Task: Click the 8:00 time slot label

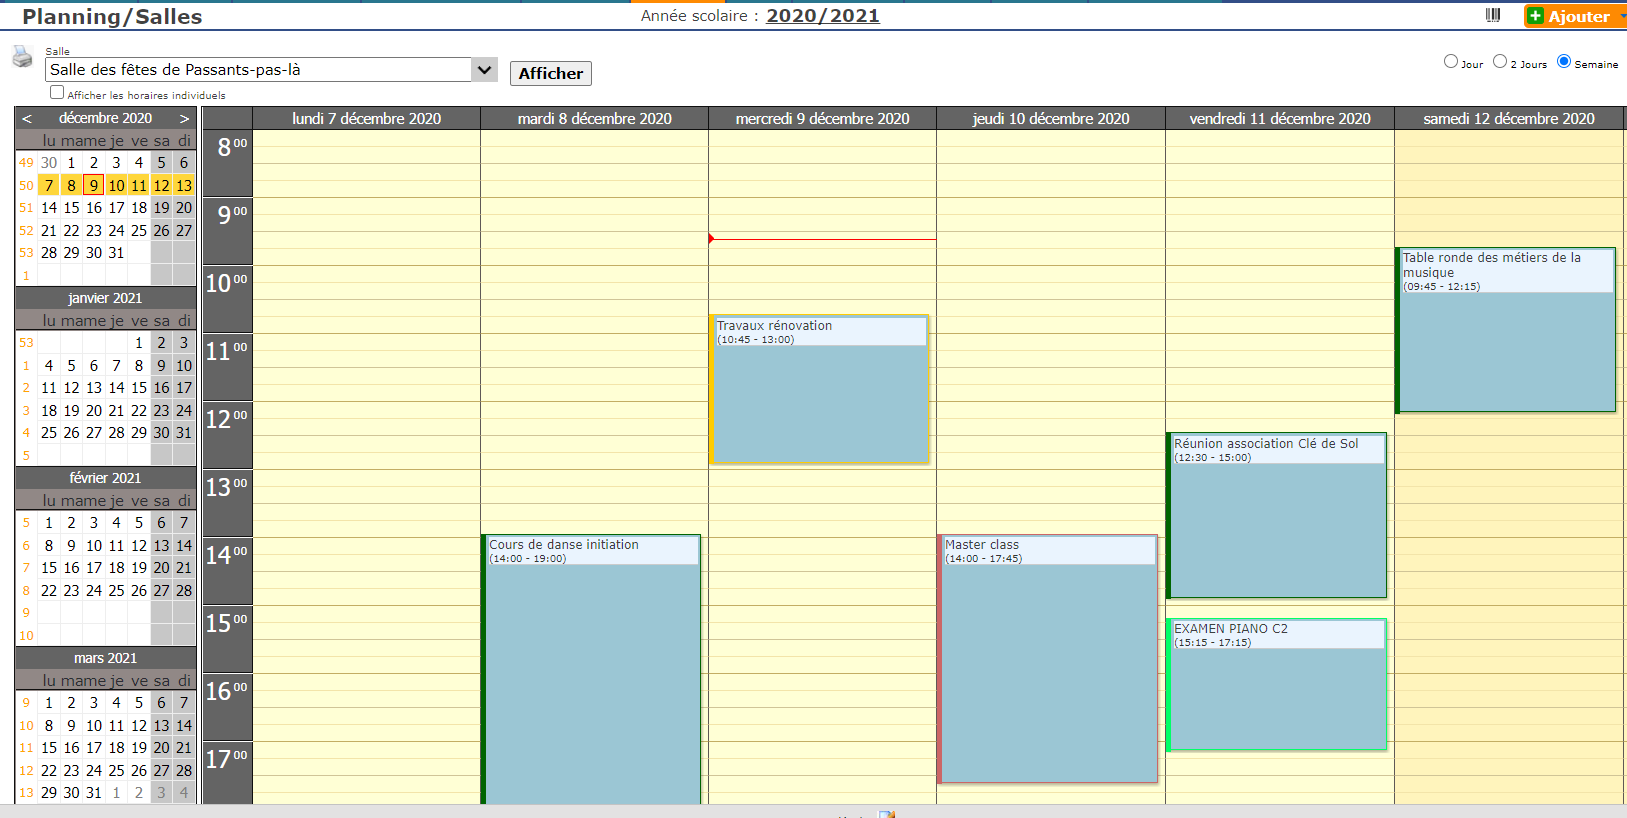Action: click(227, 163)
